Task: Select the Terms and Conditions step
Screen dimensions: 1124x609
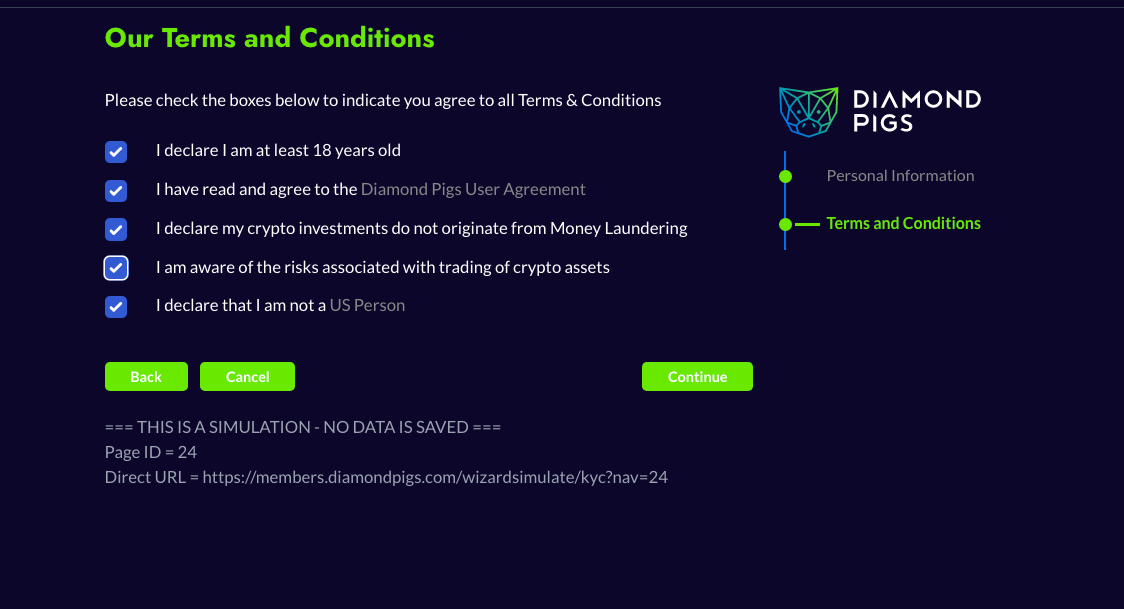Action: (903, 224)
